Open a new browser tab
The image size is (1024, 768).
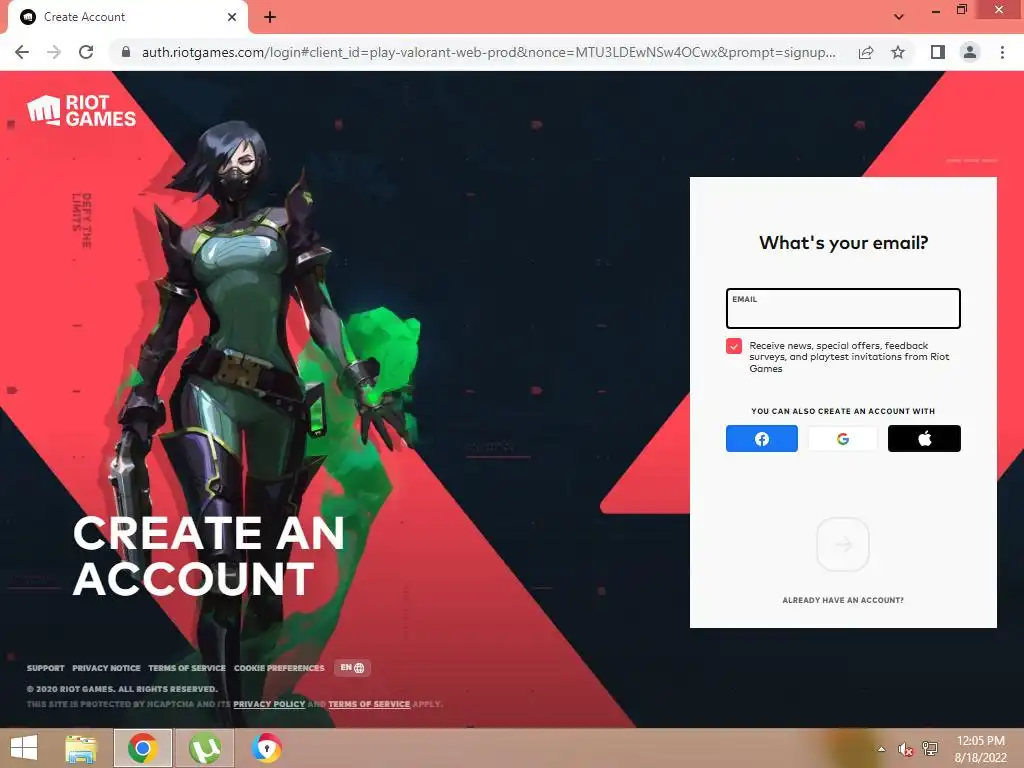[x=270, y=17]
